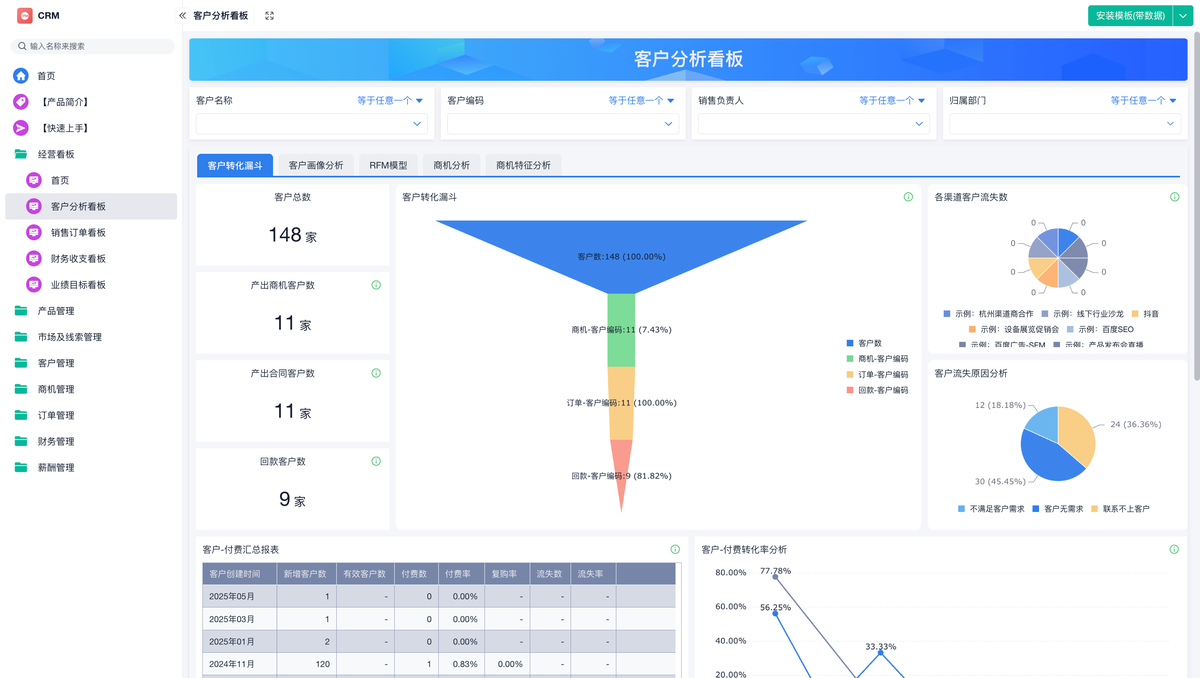
Task: Click info icon on 产出商机客户数 card
Action: click(x=376, y=285)
